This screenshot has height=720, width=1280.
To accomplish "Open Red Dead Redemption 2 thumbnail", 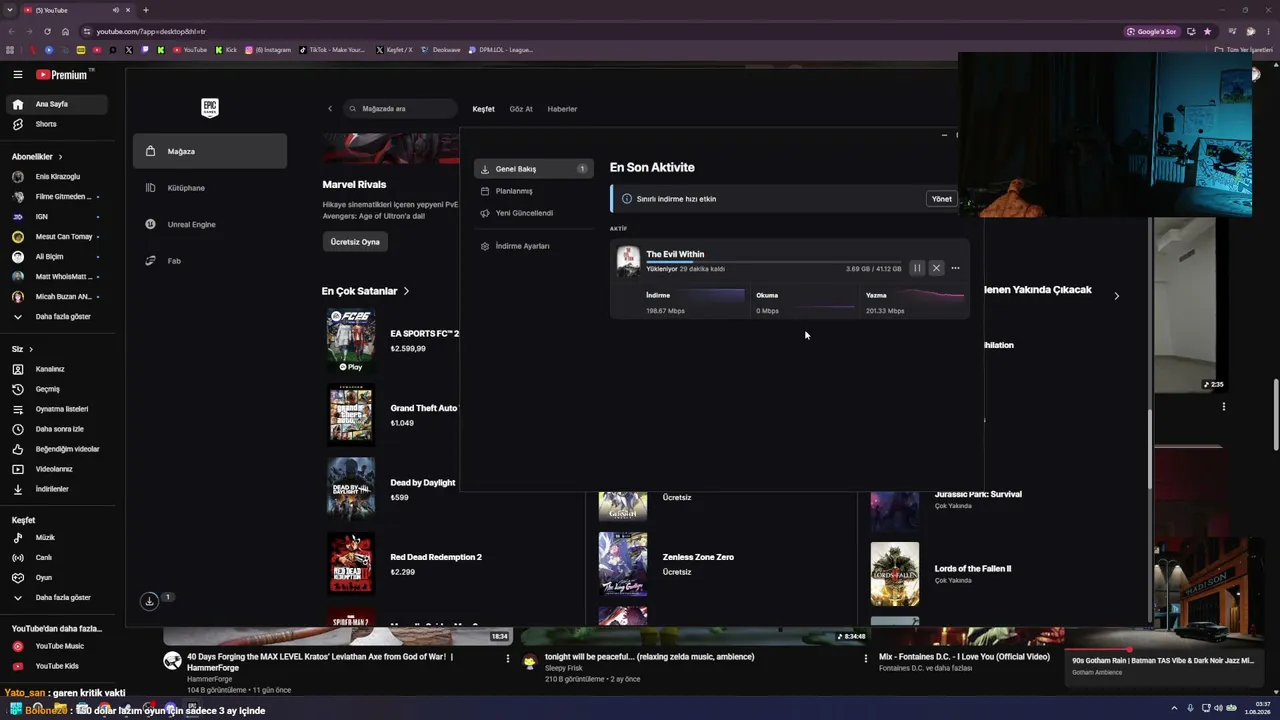I will 351,564.
